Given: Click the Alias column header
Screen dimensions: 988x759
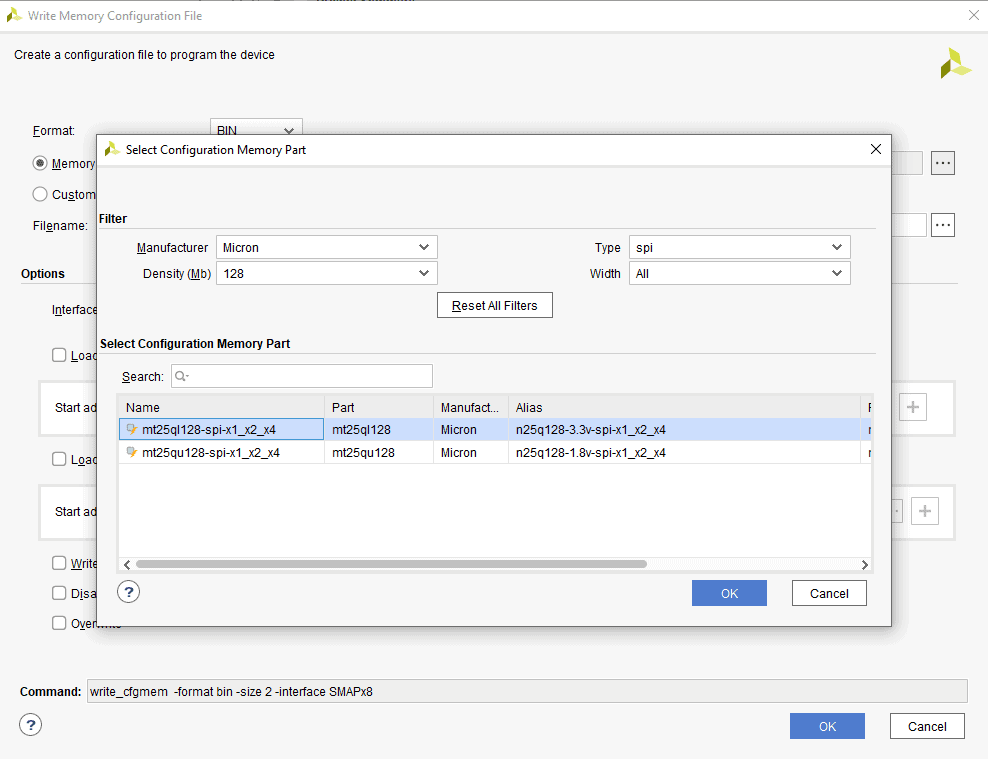Looking at the screenshot, I should coord(683,407).
